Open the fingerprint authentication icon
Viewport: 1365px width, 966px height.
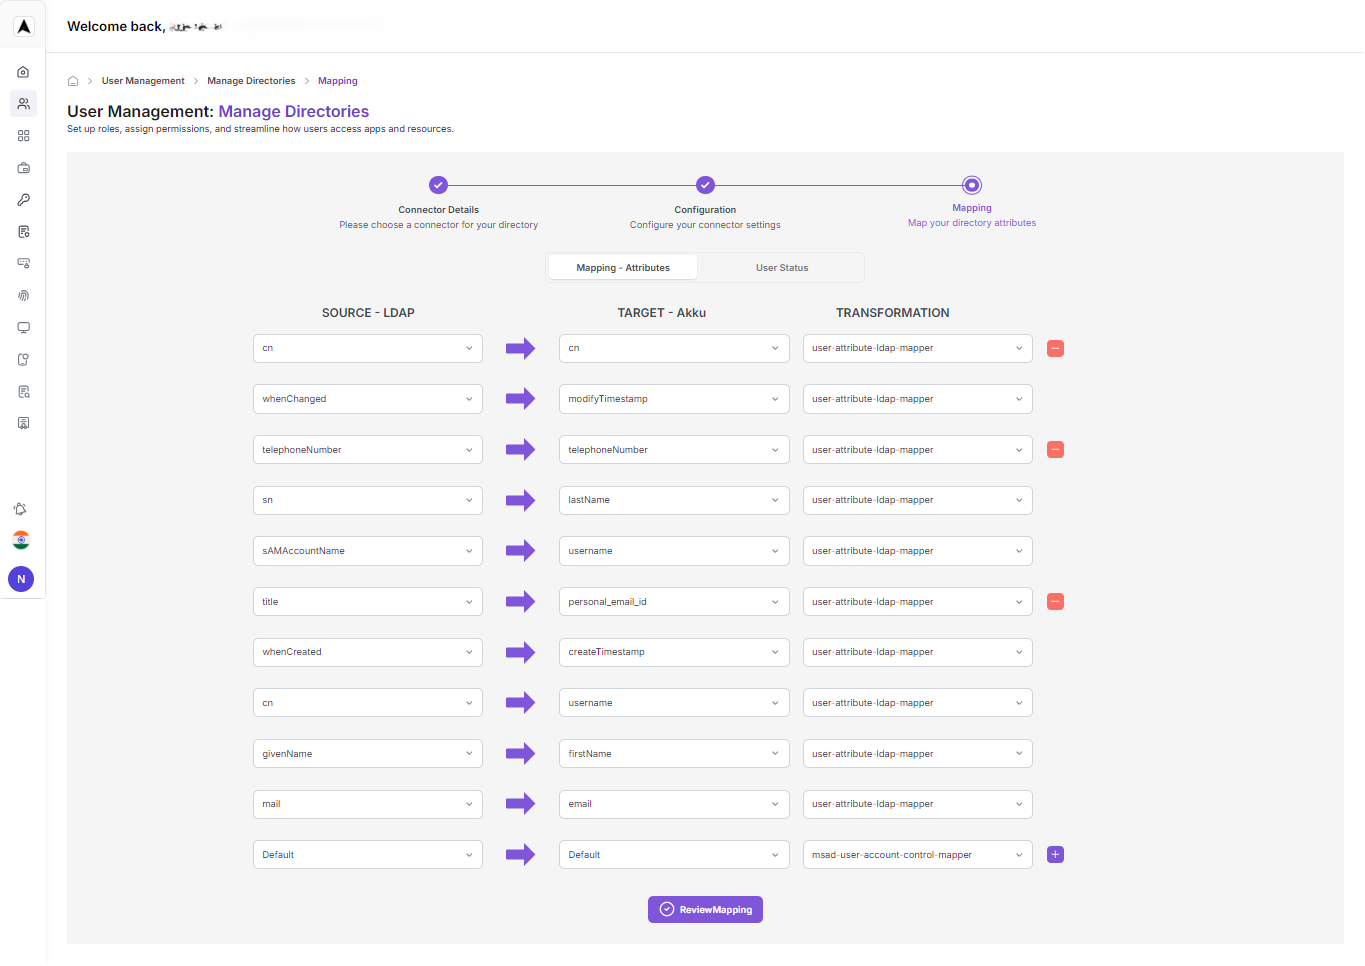coord(22,295)
